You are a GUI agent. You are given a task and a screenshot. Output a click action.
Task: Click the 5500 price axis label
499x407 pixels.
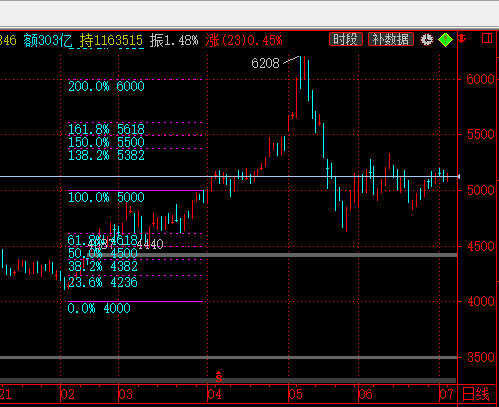click(x=480, y=135)
